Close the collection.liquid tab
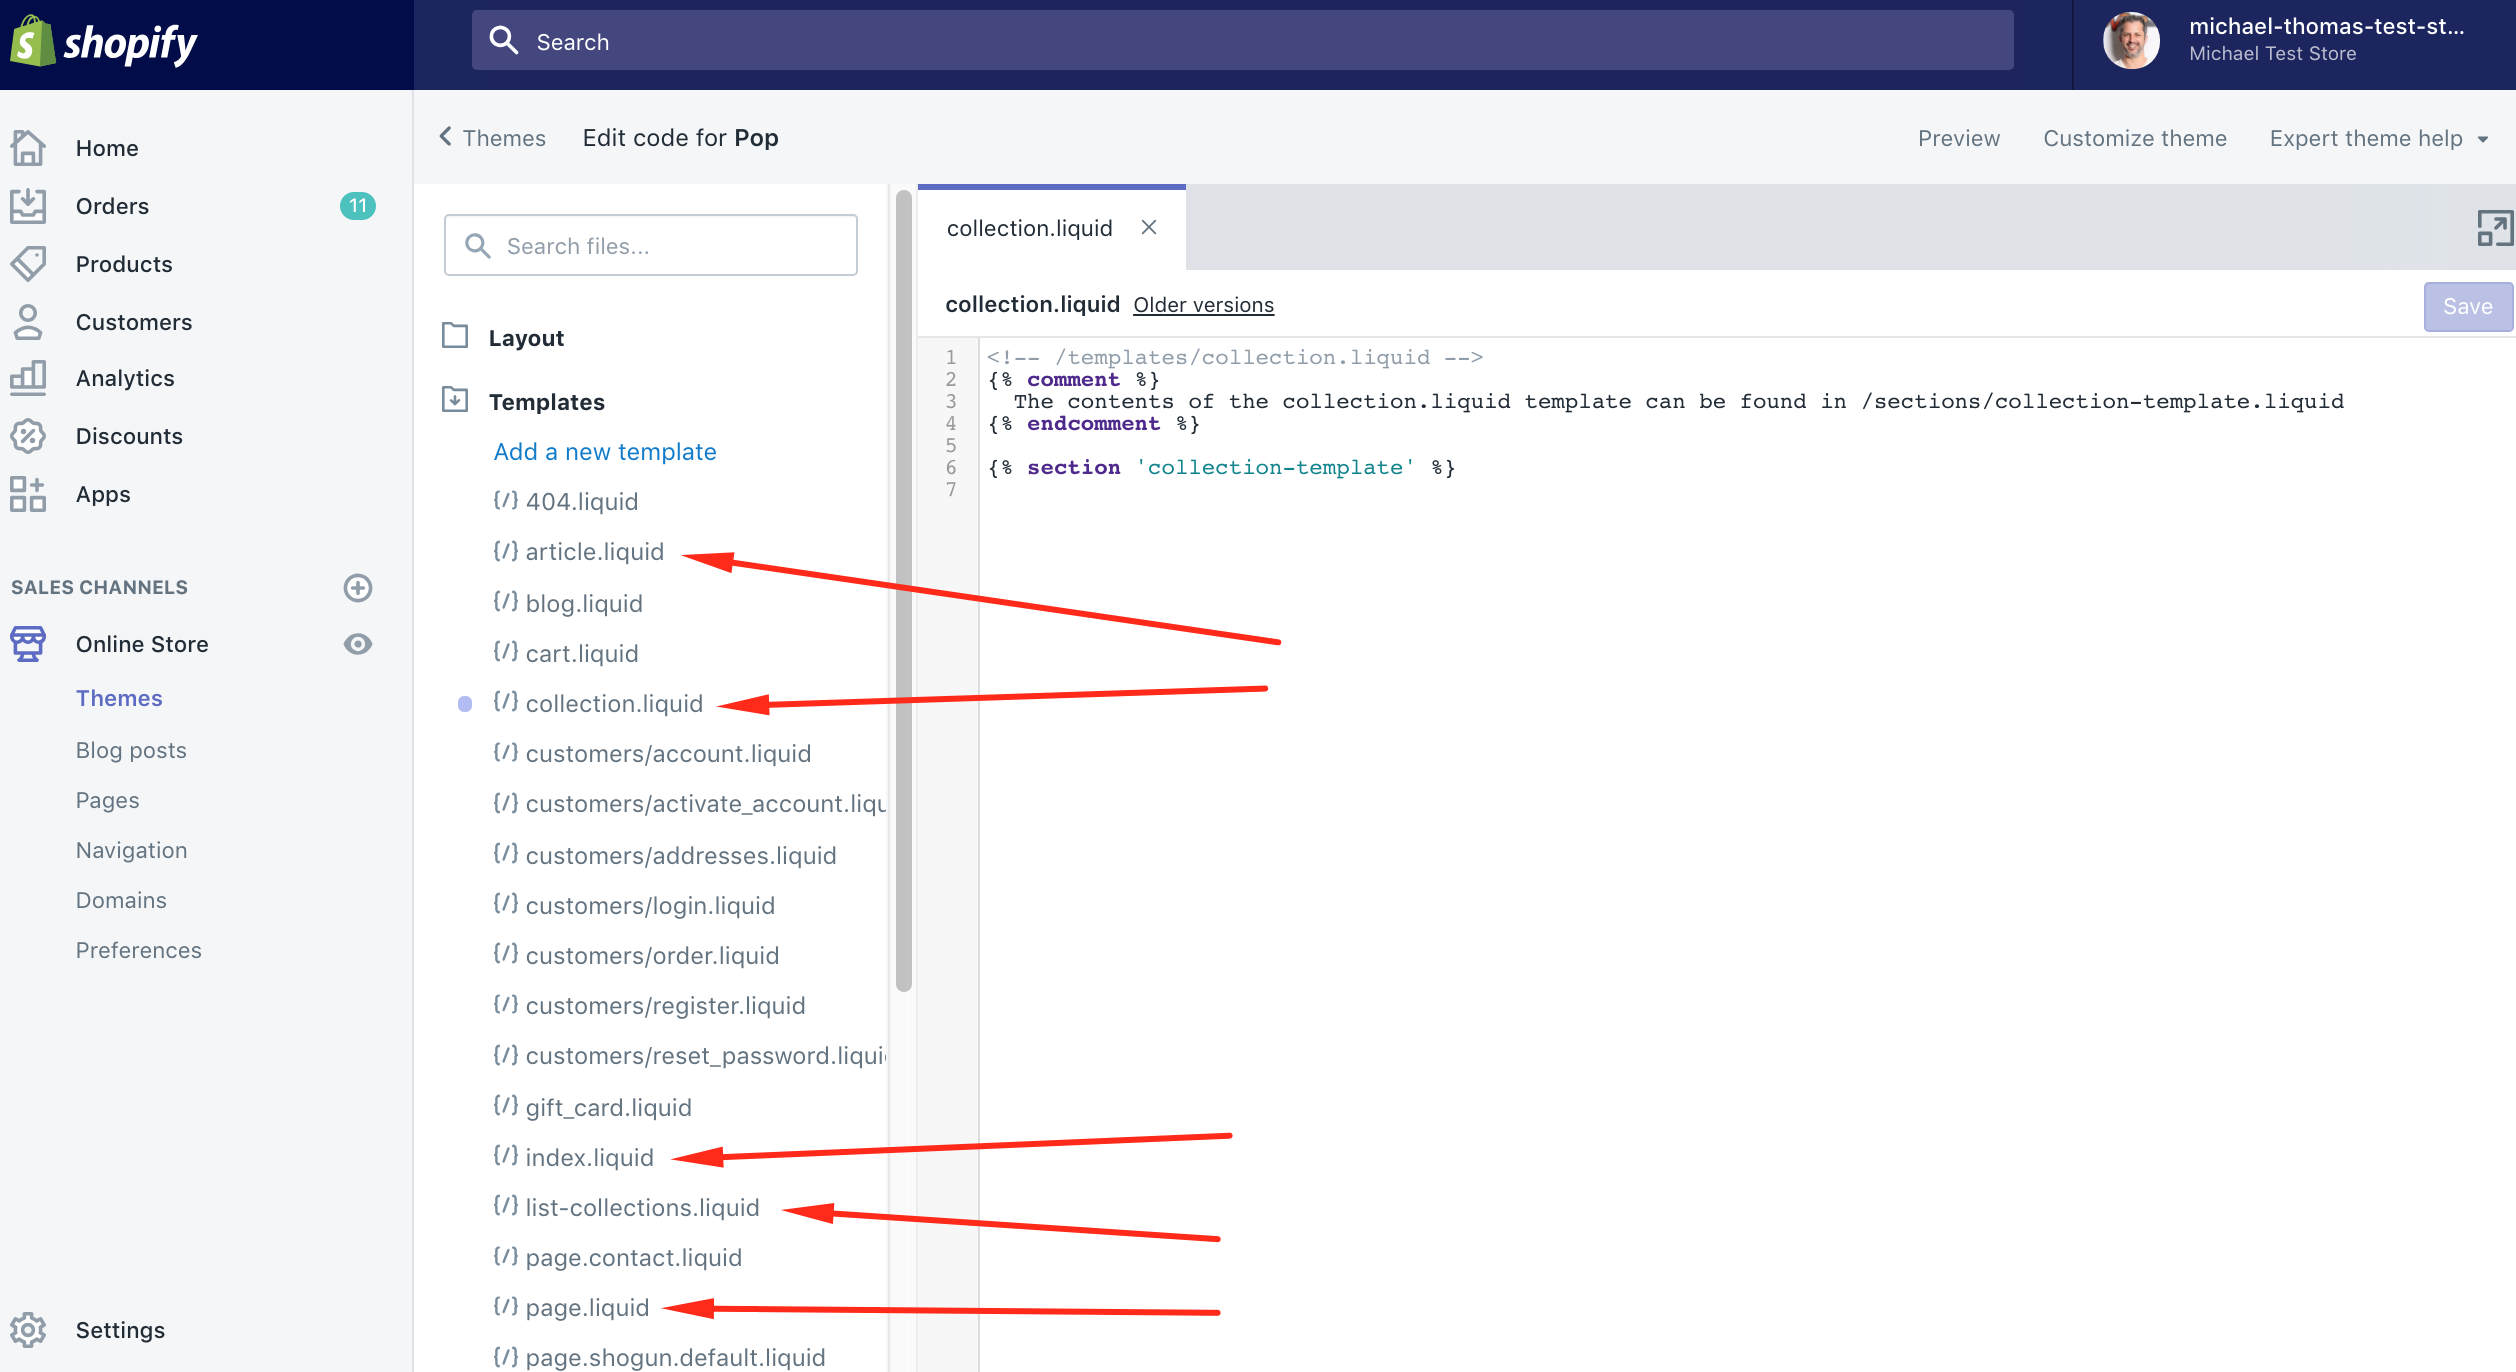Image resolution: width=2516 pixels, height=1372 pixels. click(x=1149, y=227)
